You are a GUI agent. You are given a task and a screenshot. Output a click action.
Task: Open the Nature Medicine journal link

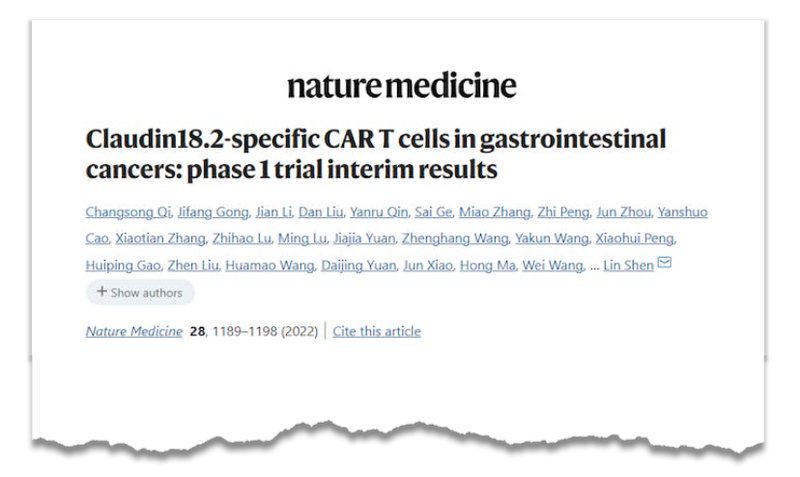pyautogui.click(x=134, y=332)
